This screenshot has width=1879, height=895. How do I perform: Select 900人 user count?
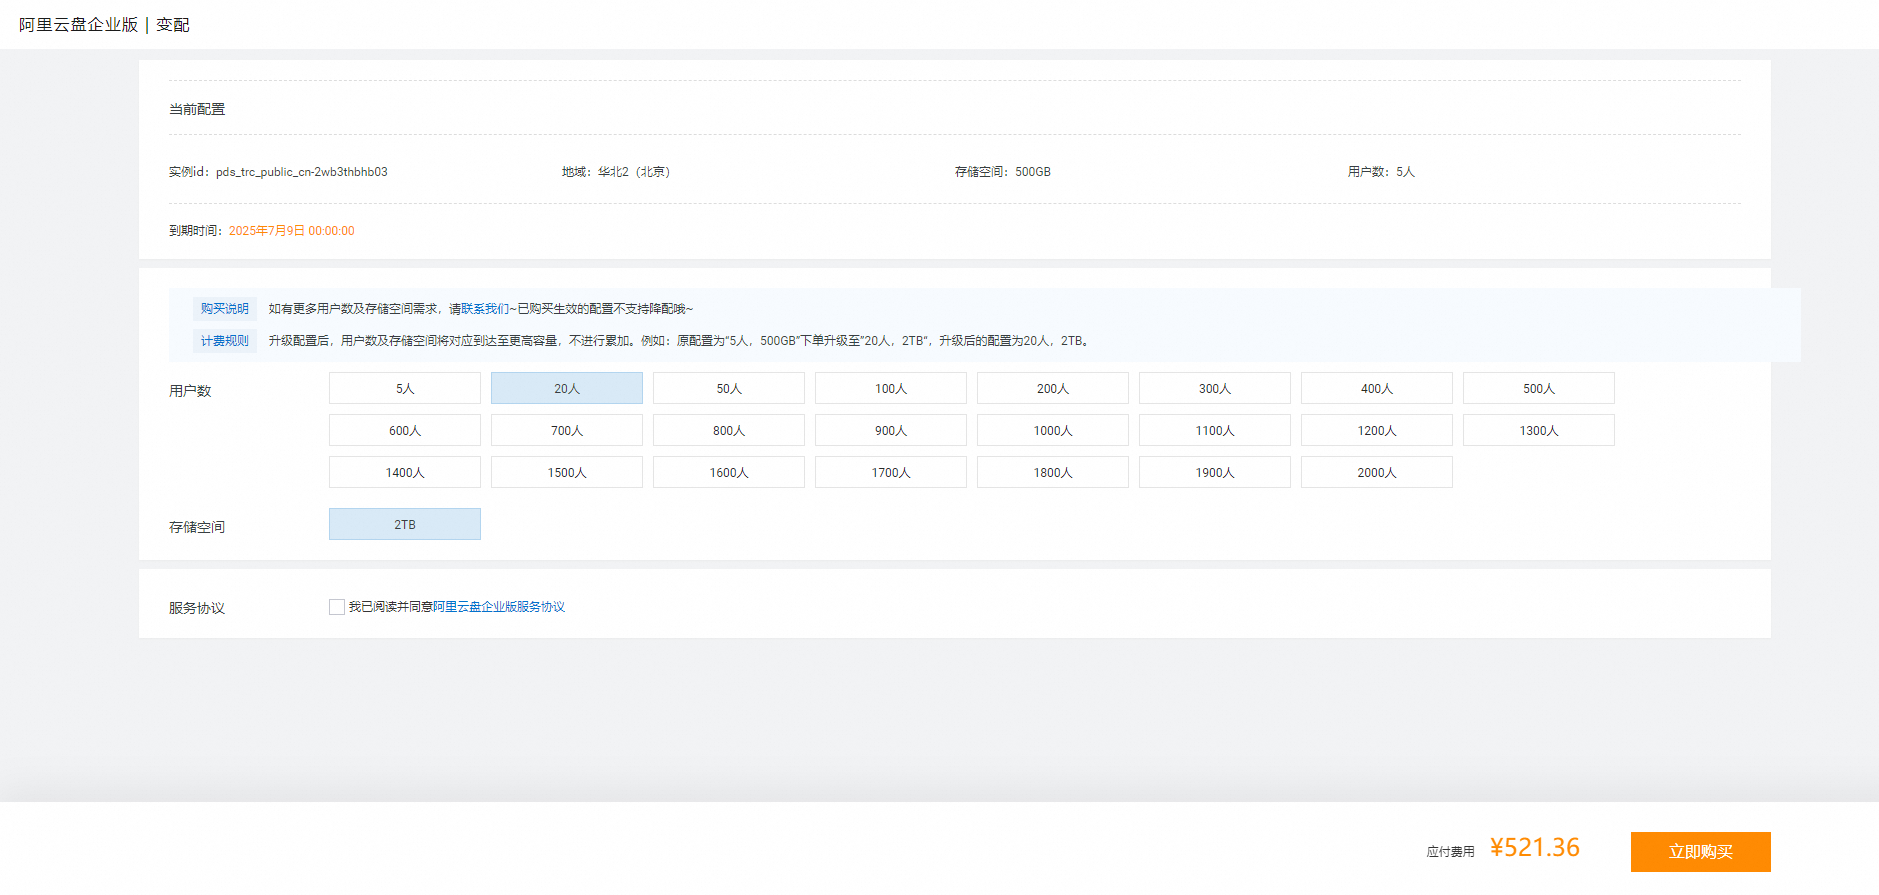[891, 430]
